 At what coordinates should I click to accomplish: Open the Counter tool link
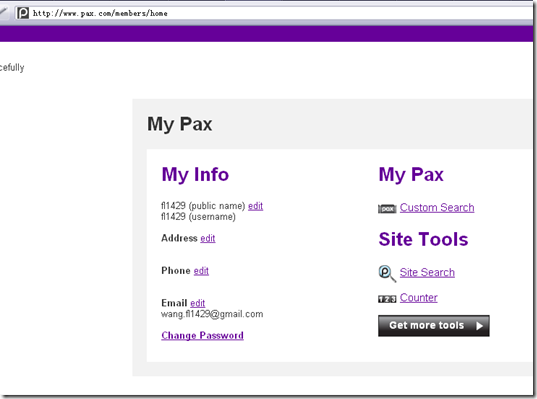pos(419,298)
